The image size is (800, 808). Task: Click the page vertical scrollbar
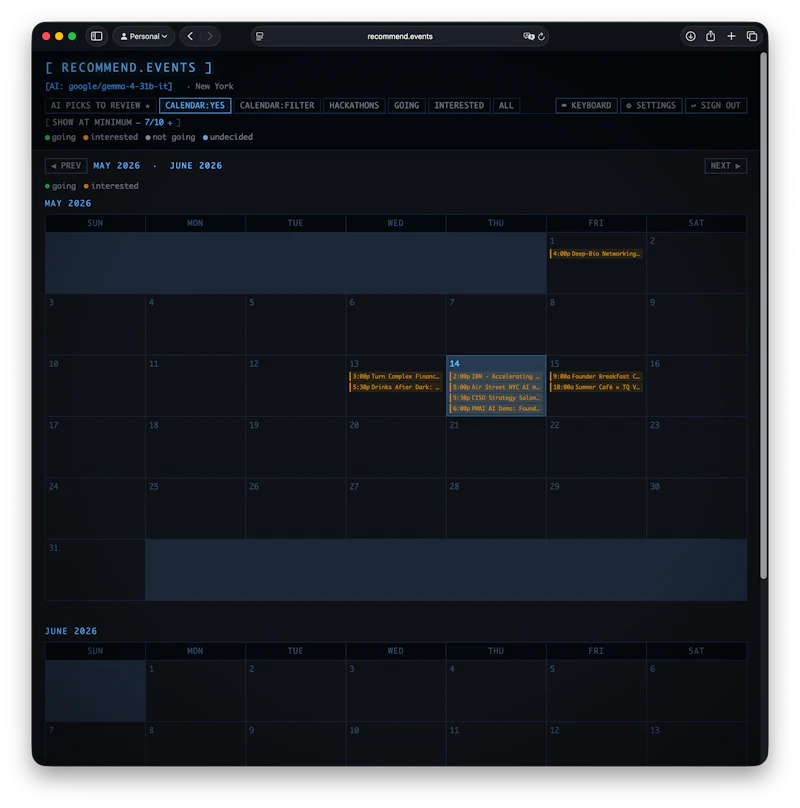pos(763,315)
